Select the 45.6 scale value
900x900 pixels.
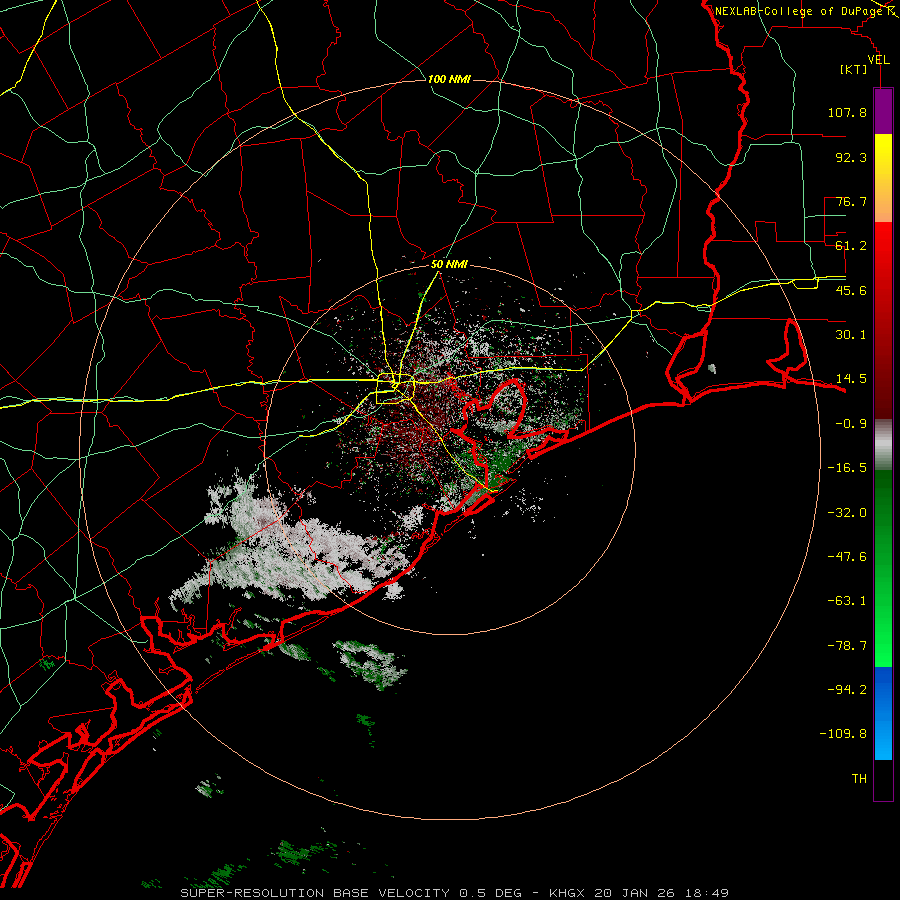(x=851, y=290)
